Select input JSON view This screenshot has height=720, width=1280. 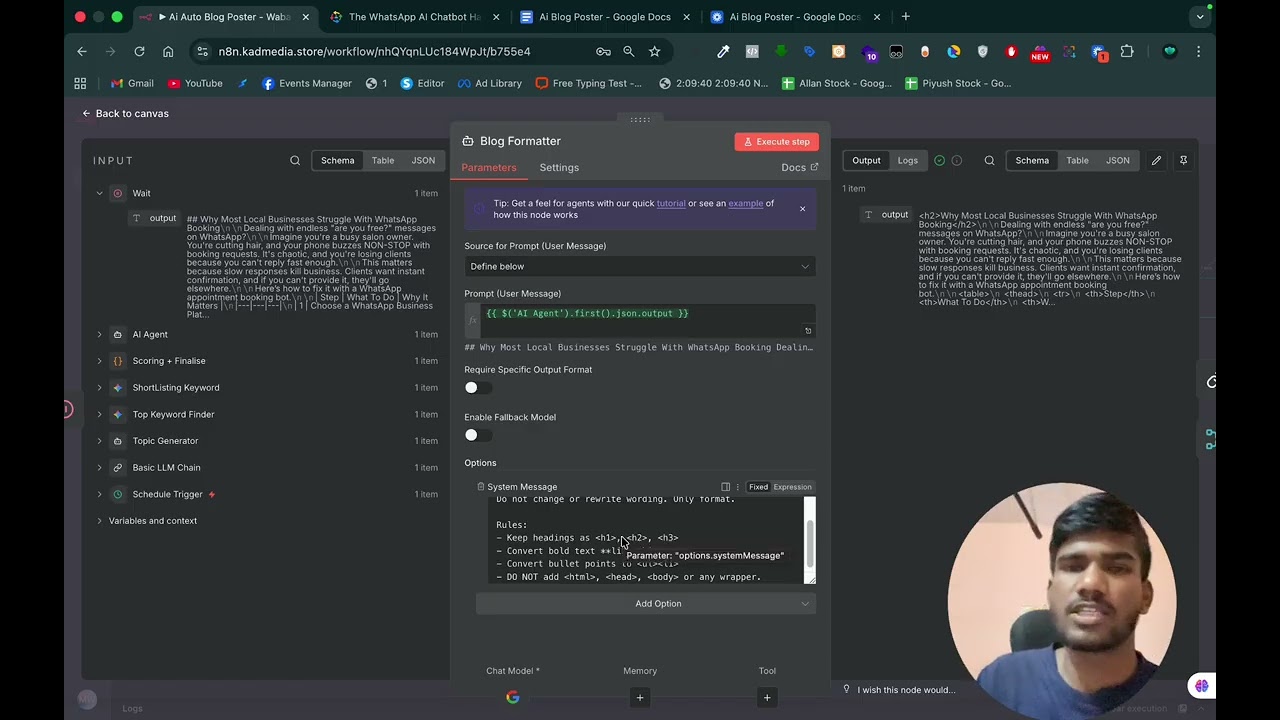point(424,160)
